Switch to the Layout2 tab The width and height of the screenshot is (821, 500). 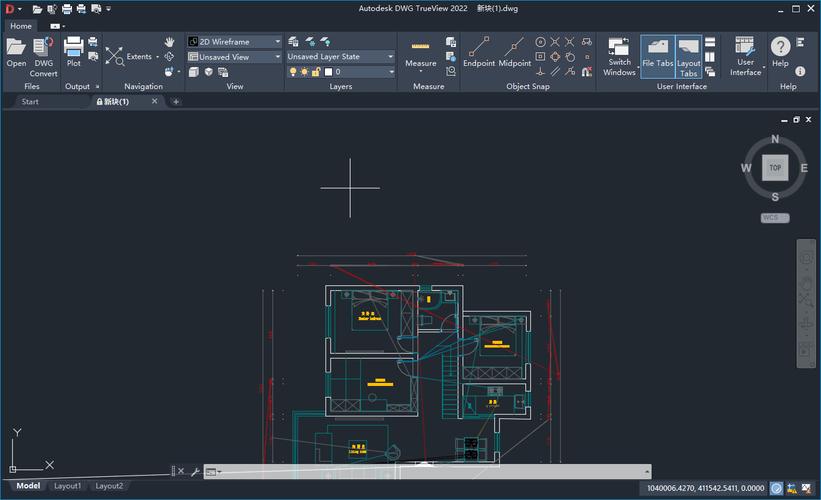(109, 486)
